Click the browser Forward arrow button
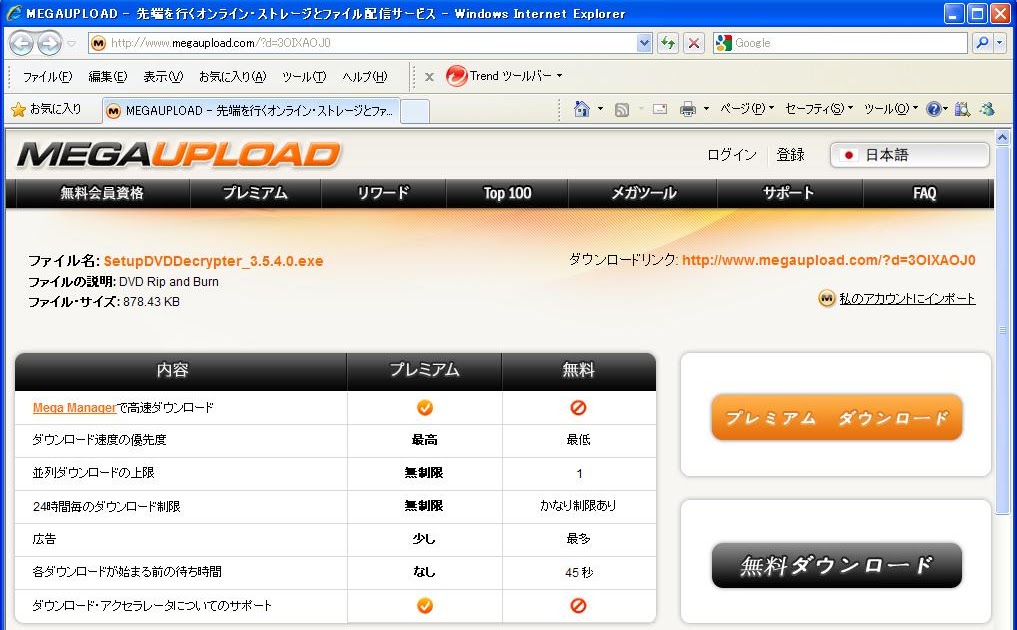1017x630 pixels. tap(49, 43)
